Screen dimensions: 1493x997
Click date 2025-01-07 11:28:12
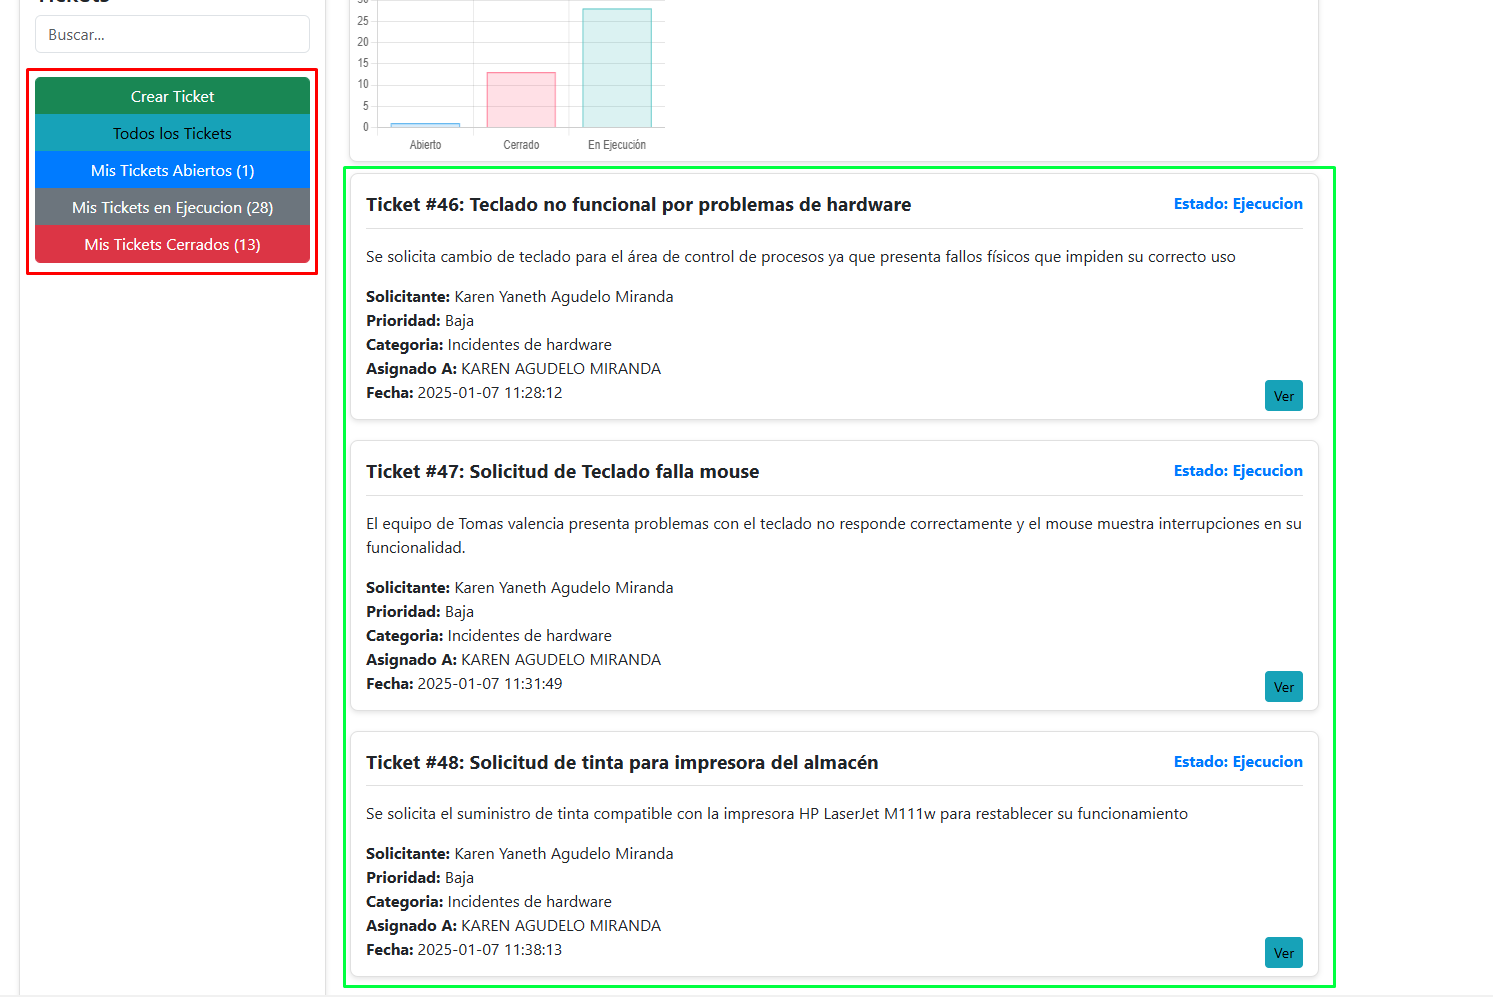(490, 393)
